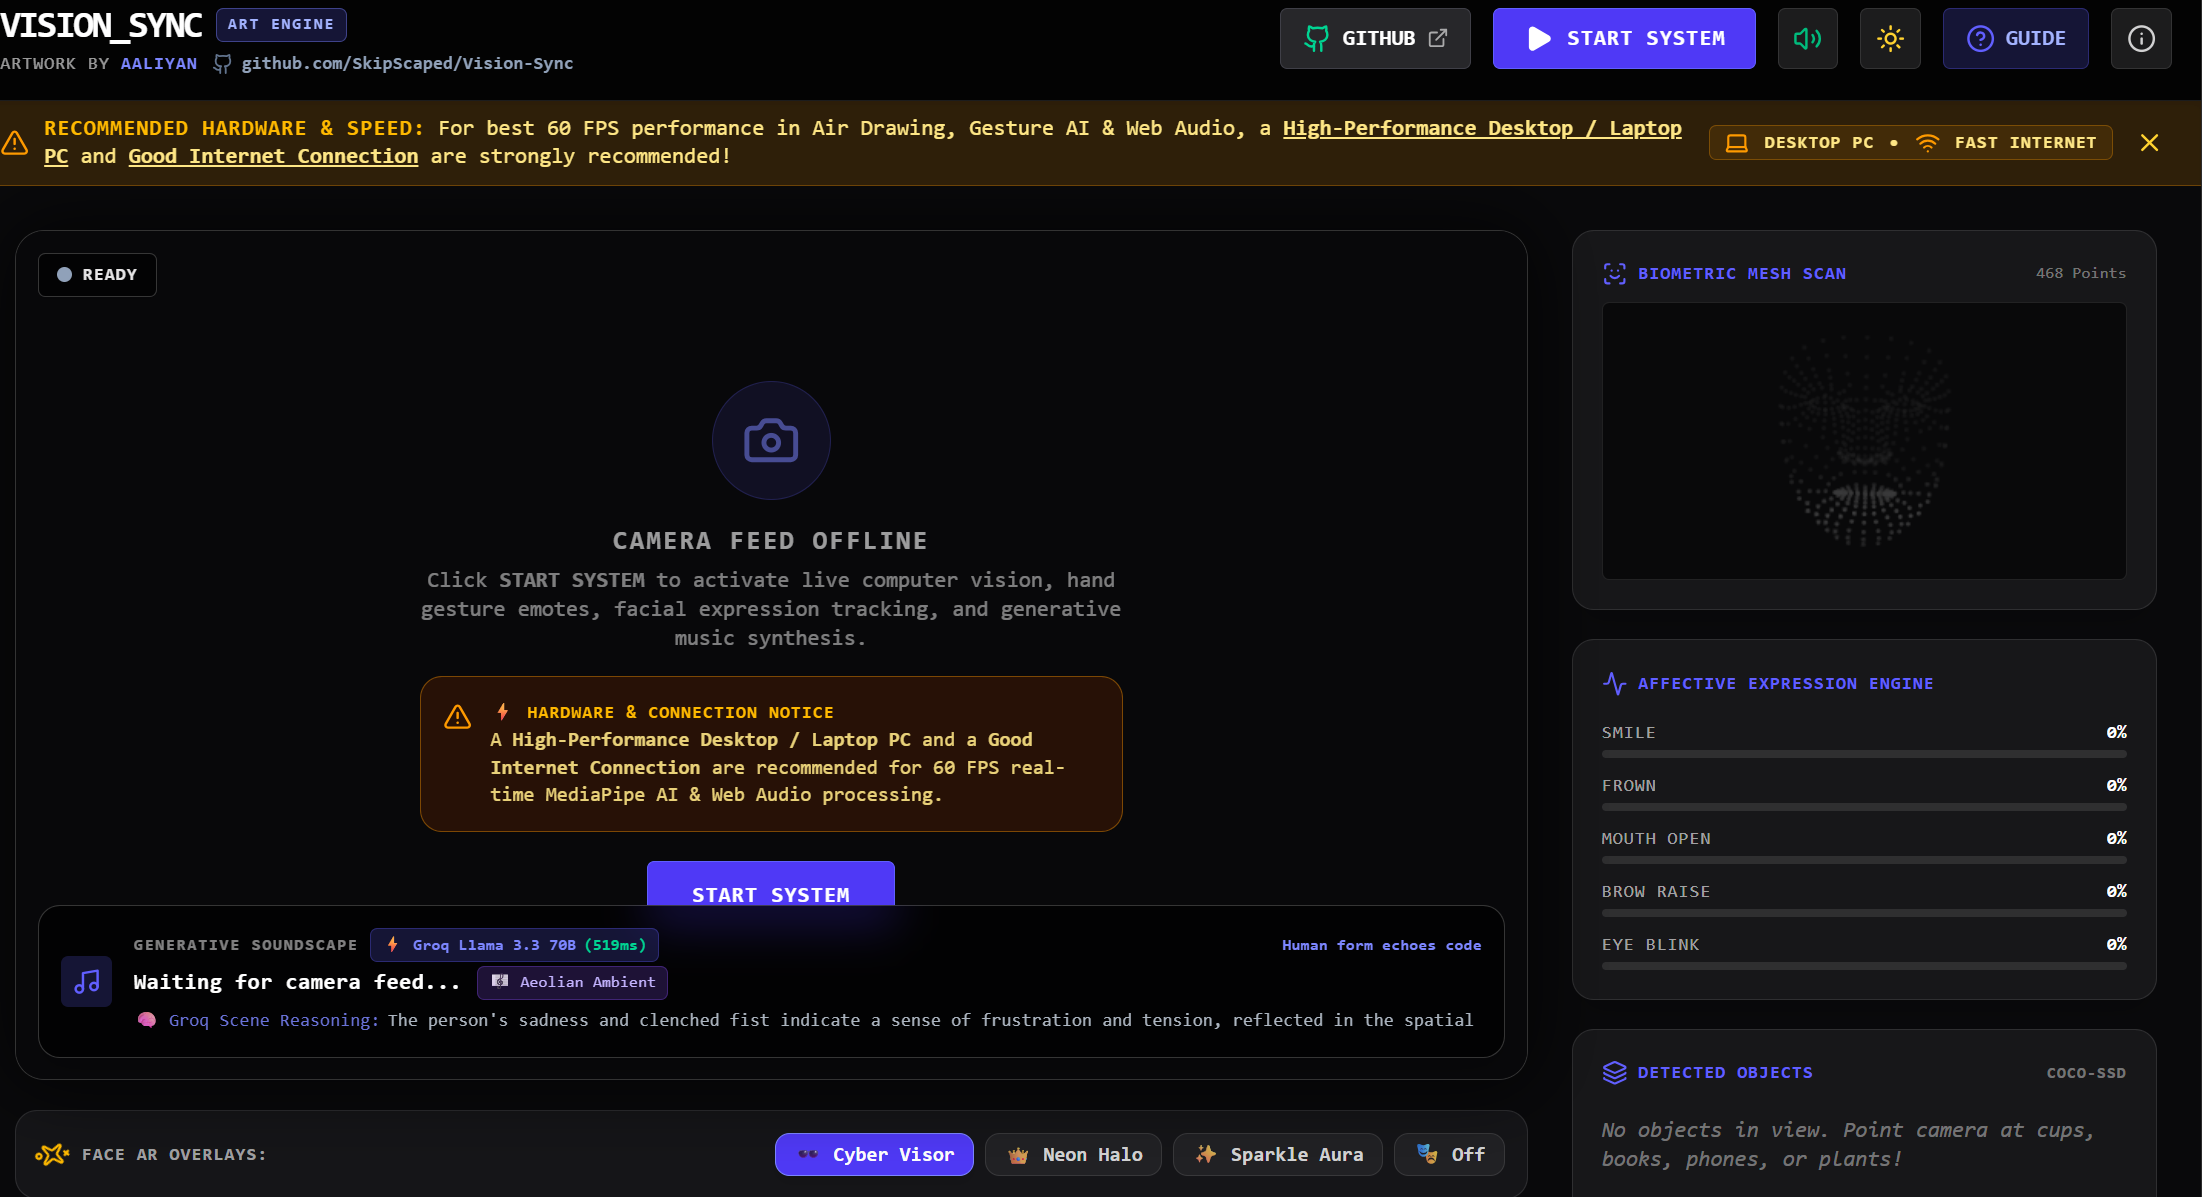
Task: Open the GUIDE help button
Action: pos(2015,39)
